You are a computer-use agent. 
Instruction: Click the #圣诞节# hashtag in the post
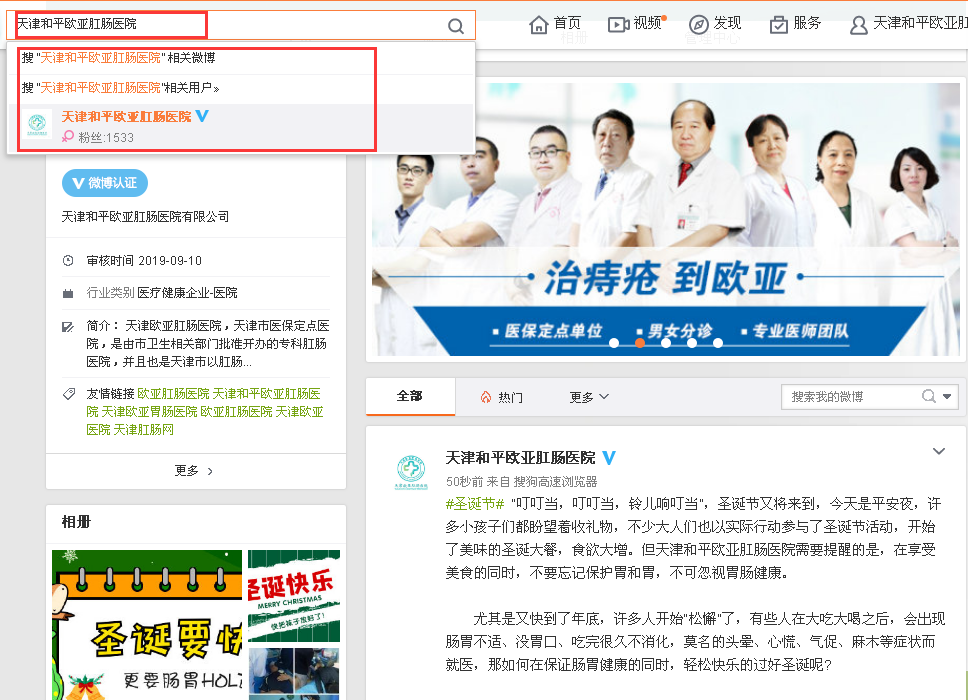coord(475,504)
